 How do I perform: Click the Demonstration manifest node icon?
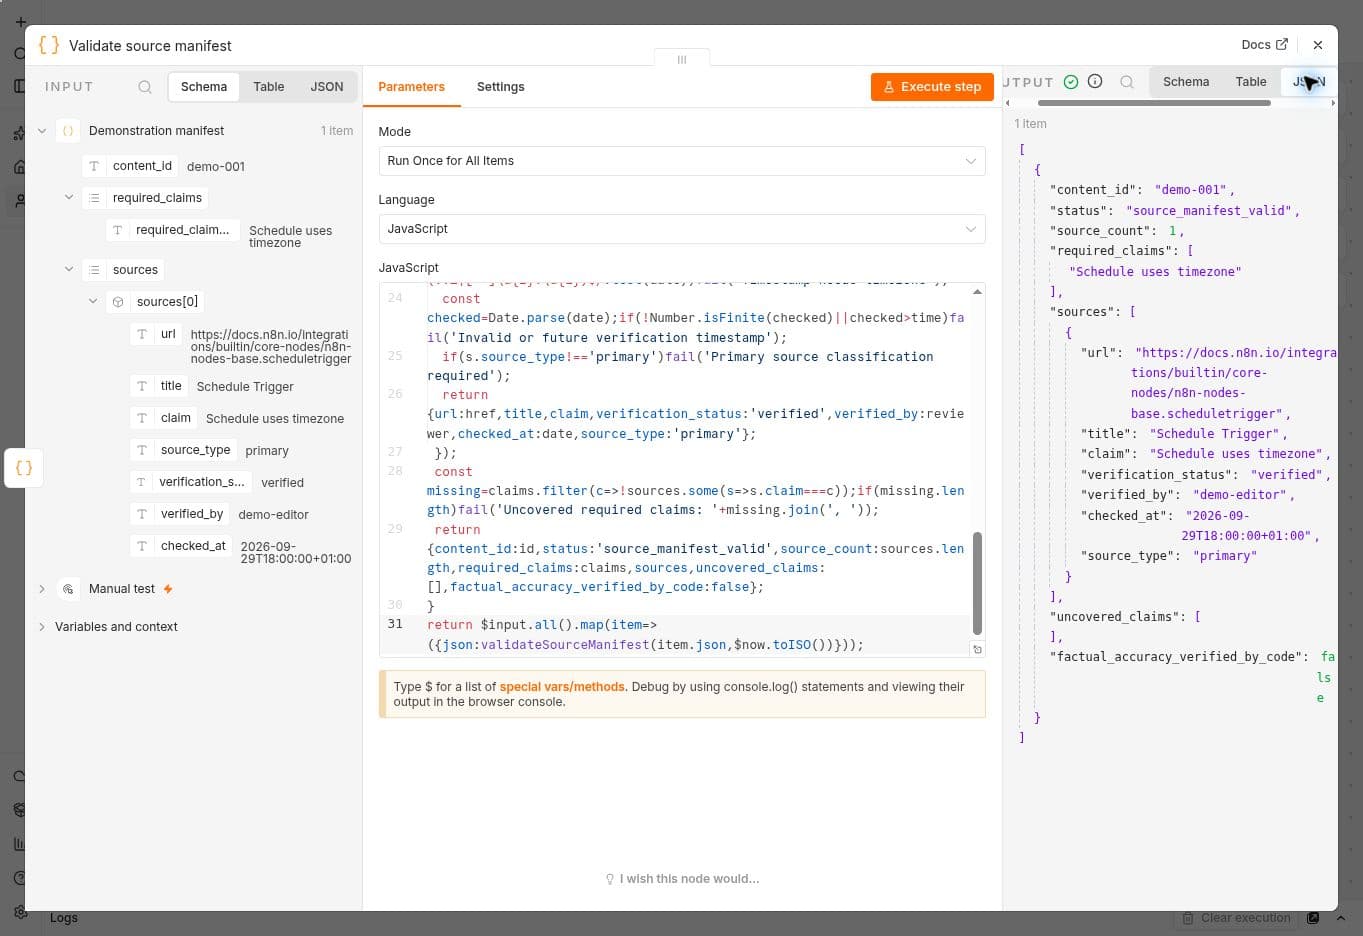pyautogui.click(x=68, y=131)
